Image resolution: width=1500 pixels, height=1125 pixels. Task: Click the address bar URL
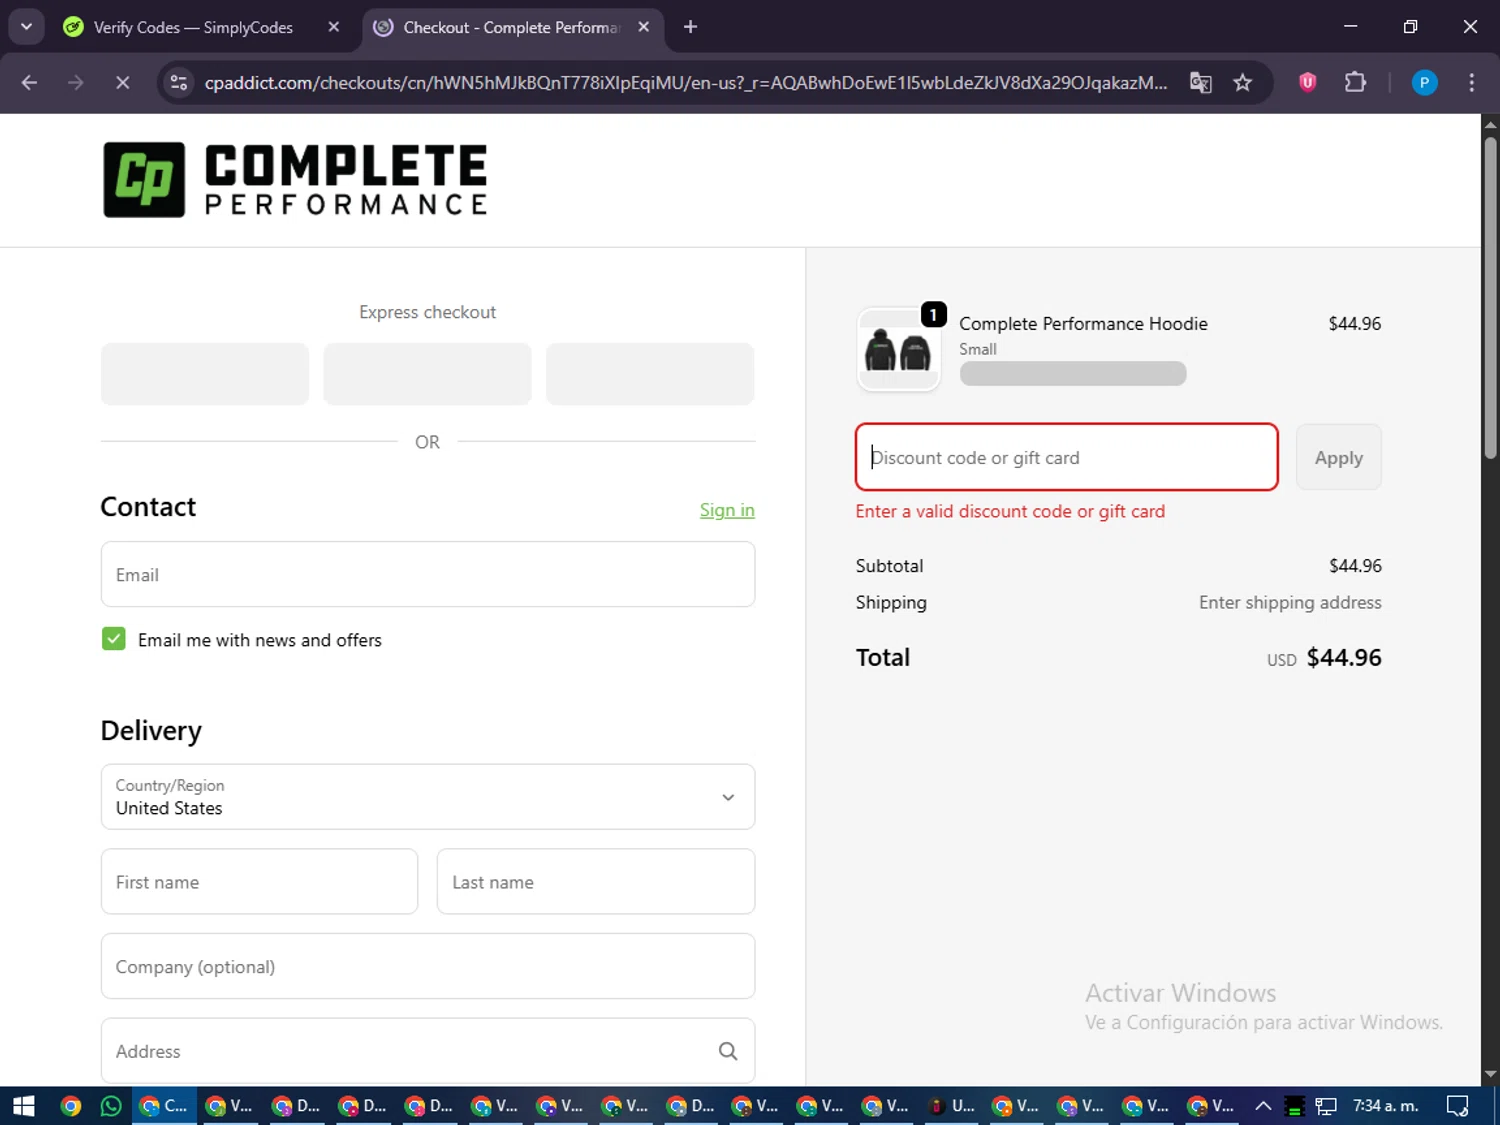click(685, 83)
